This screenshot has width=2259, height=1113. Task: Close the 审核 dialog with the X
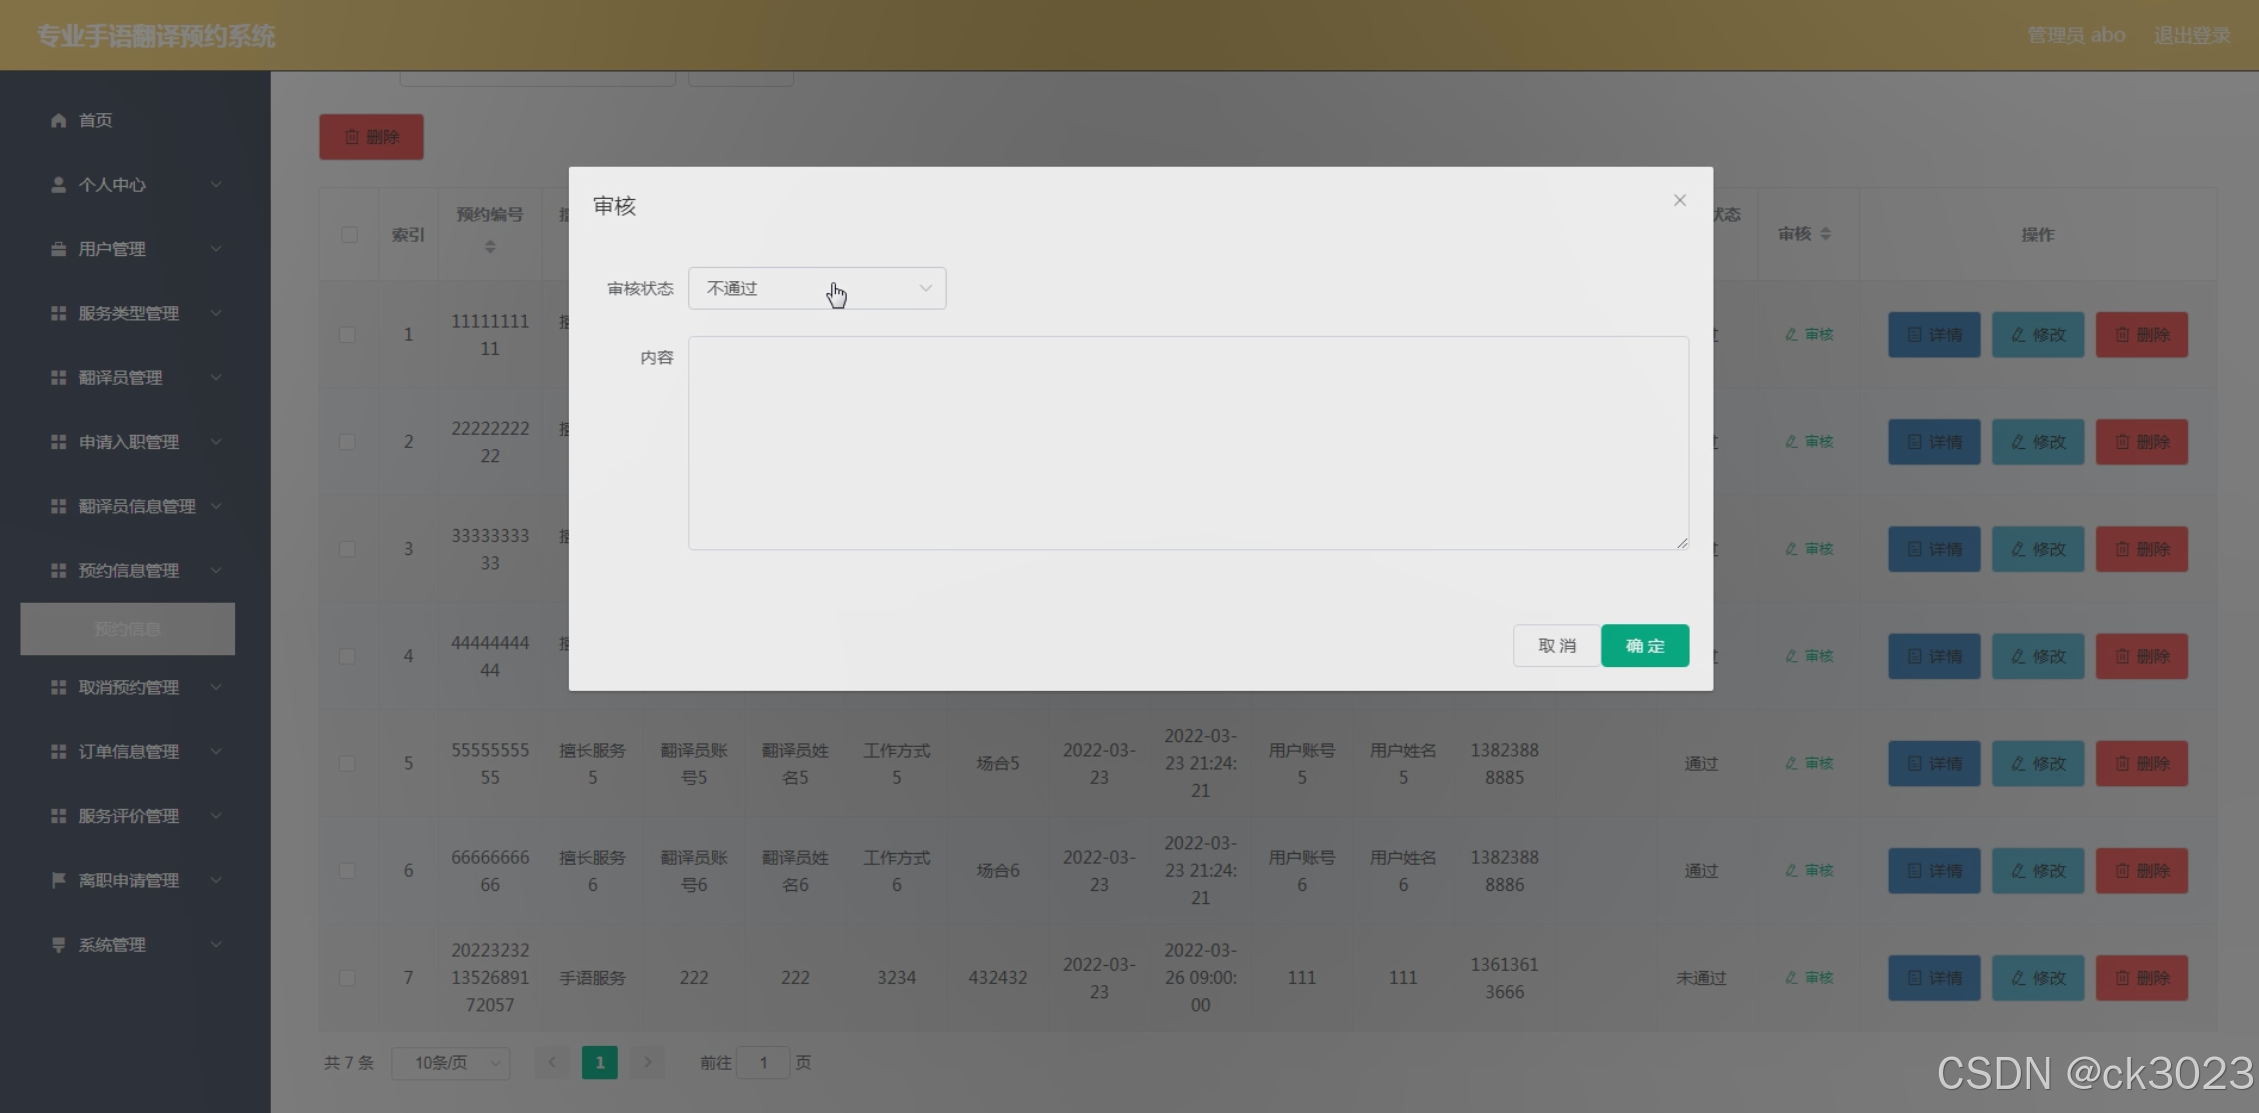tap(1679, 201)
